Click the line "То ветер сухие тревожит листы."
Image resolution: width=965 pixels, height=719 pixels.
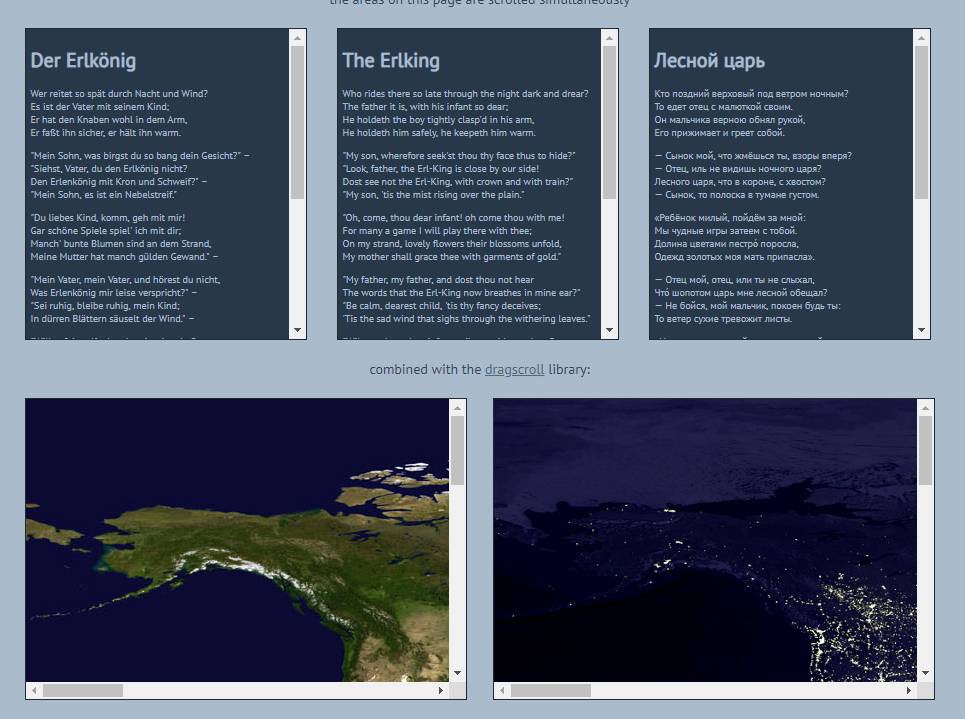coord(723,319)
